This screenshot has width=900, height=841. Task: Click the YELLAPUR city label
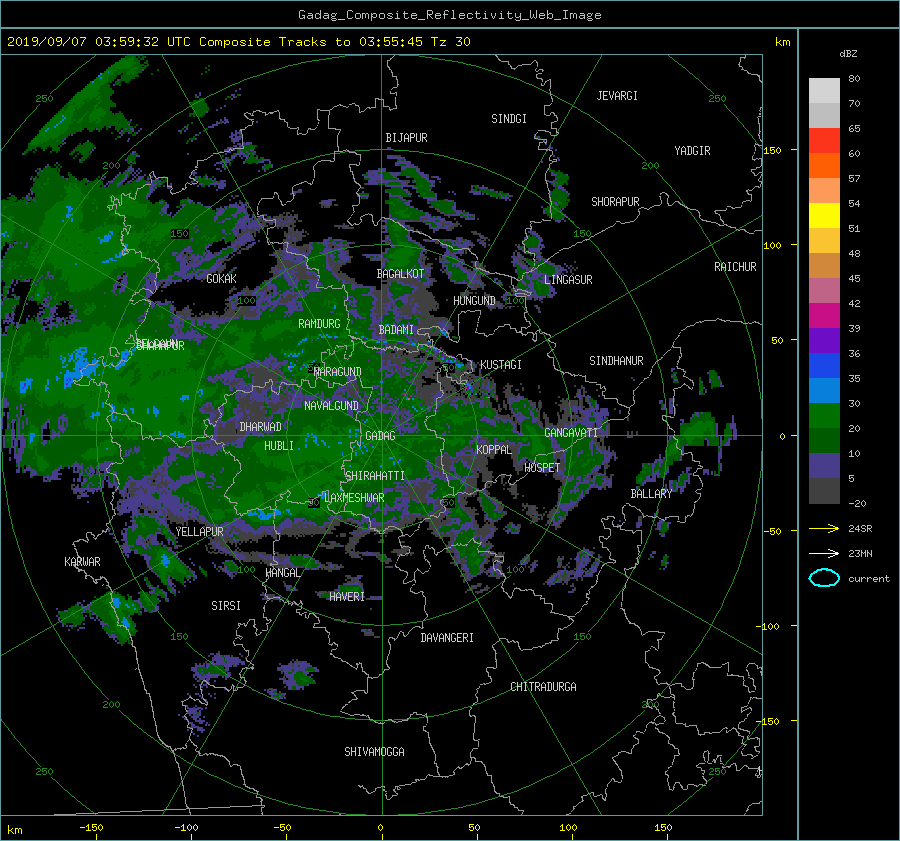pyautogui.click(x=199, y=532)
